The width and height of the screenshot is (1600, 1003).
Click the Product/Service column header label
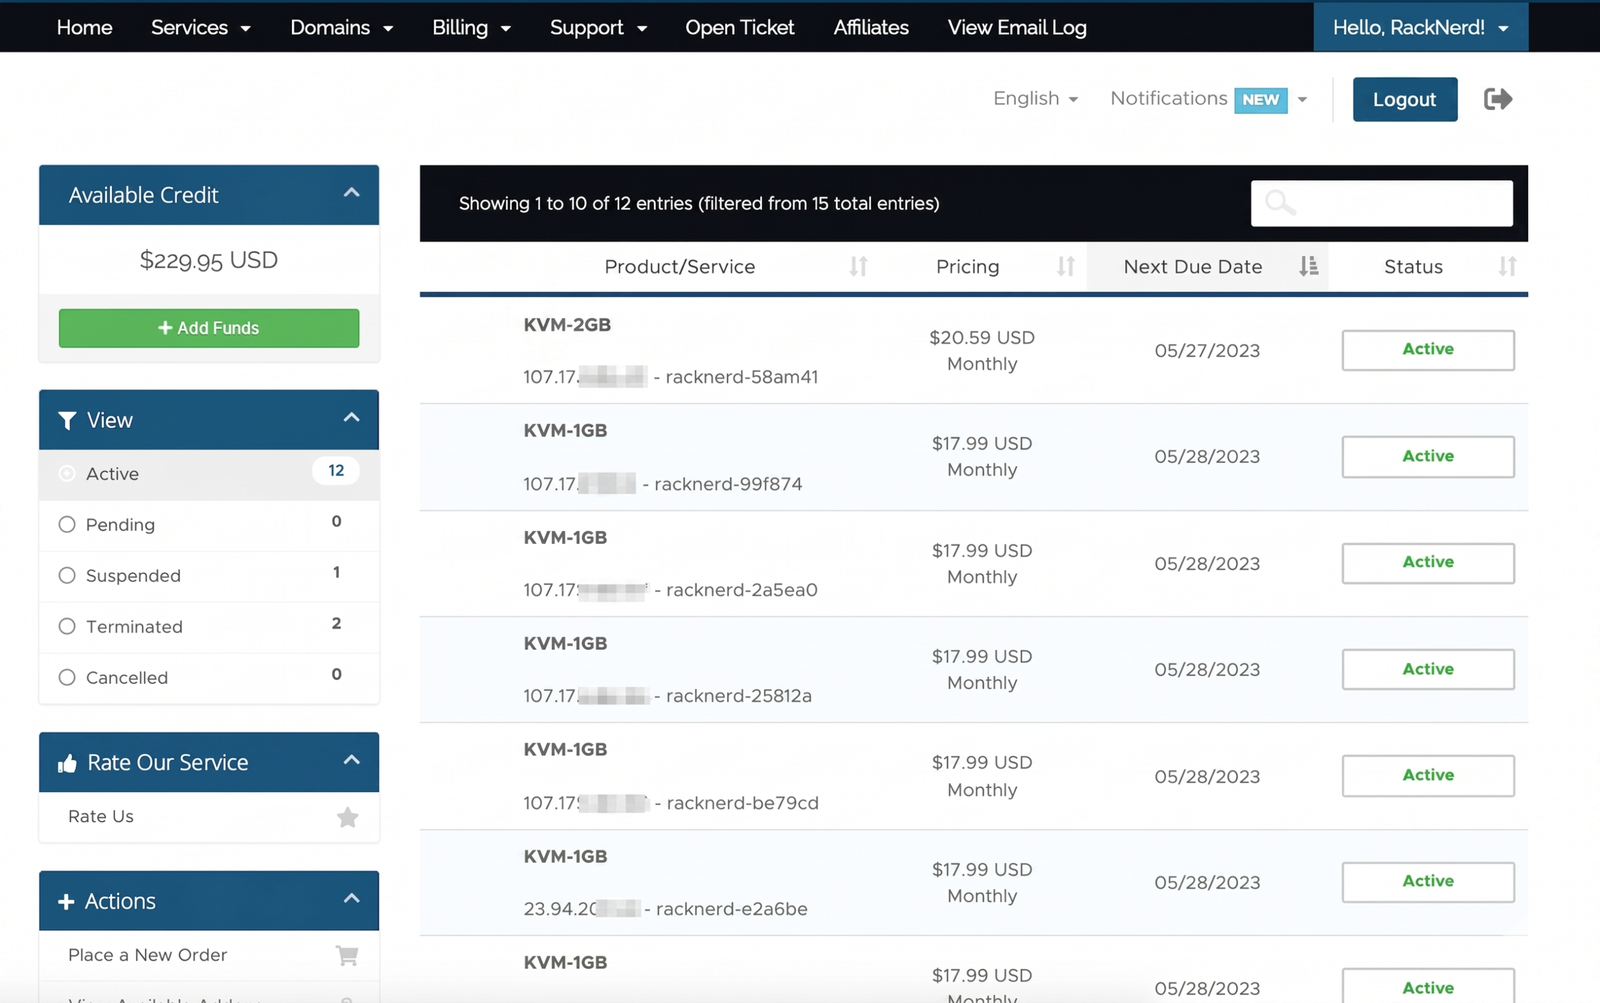[x=680, y=266]
